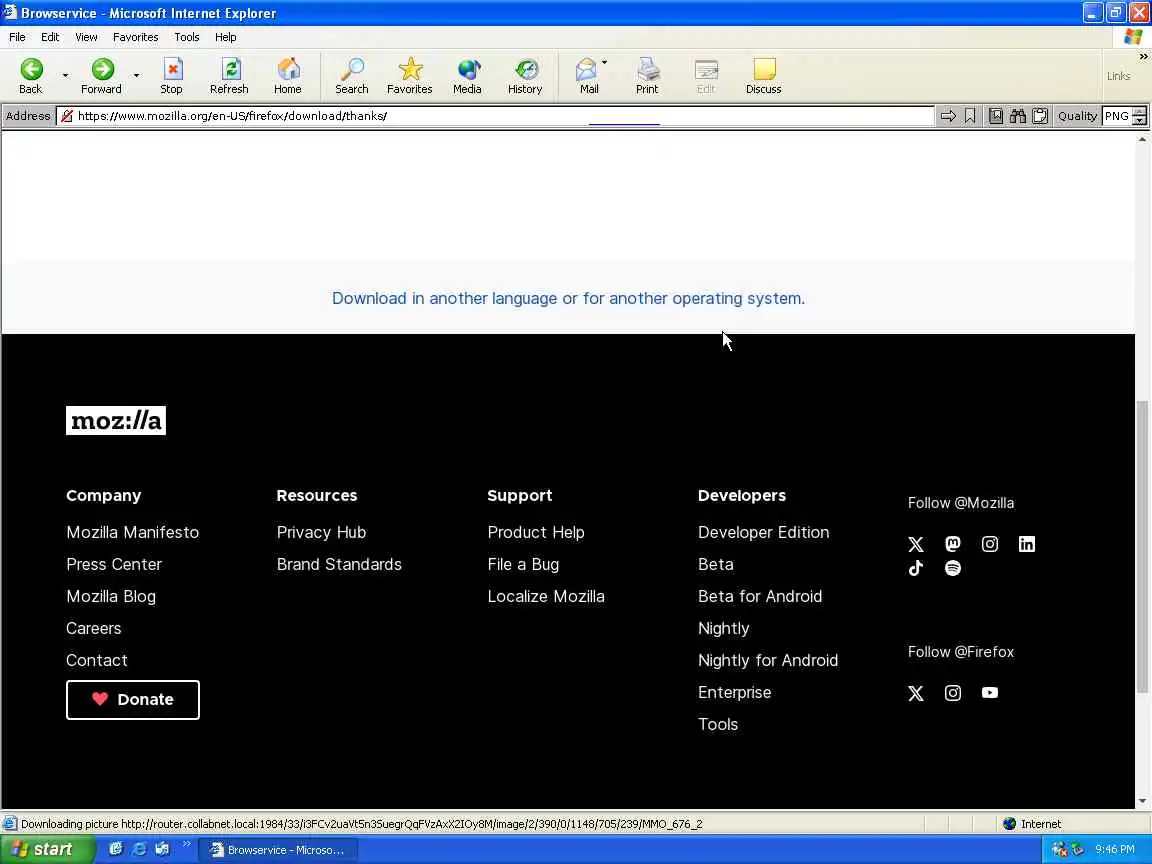Click the clipboard icon in address row
The image size is (1152, 864).
[1040, 116]
